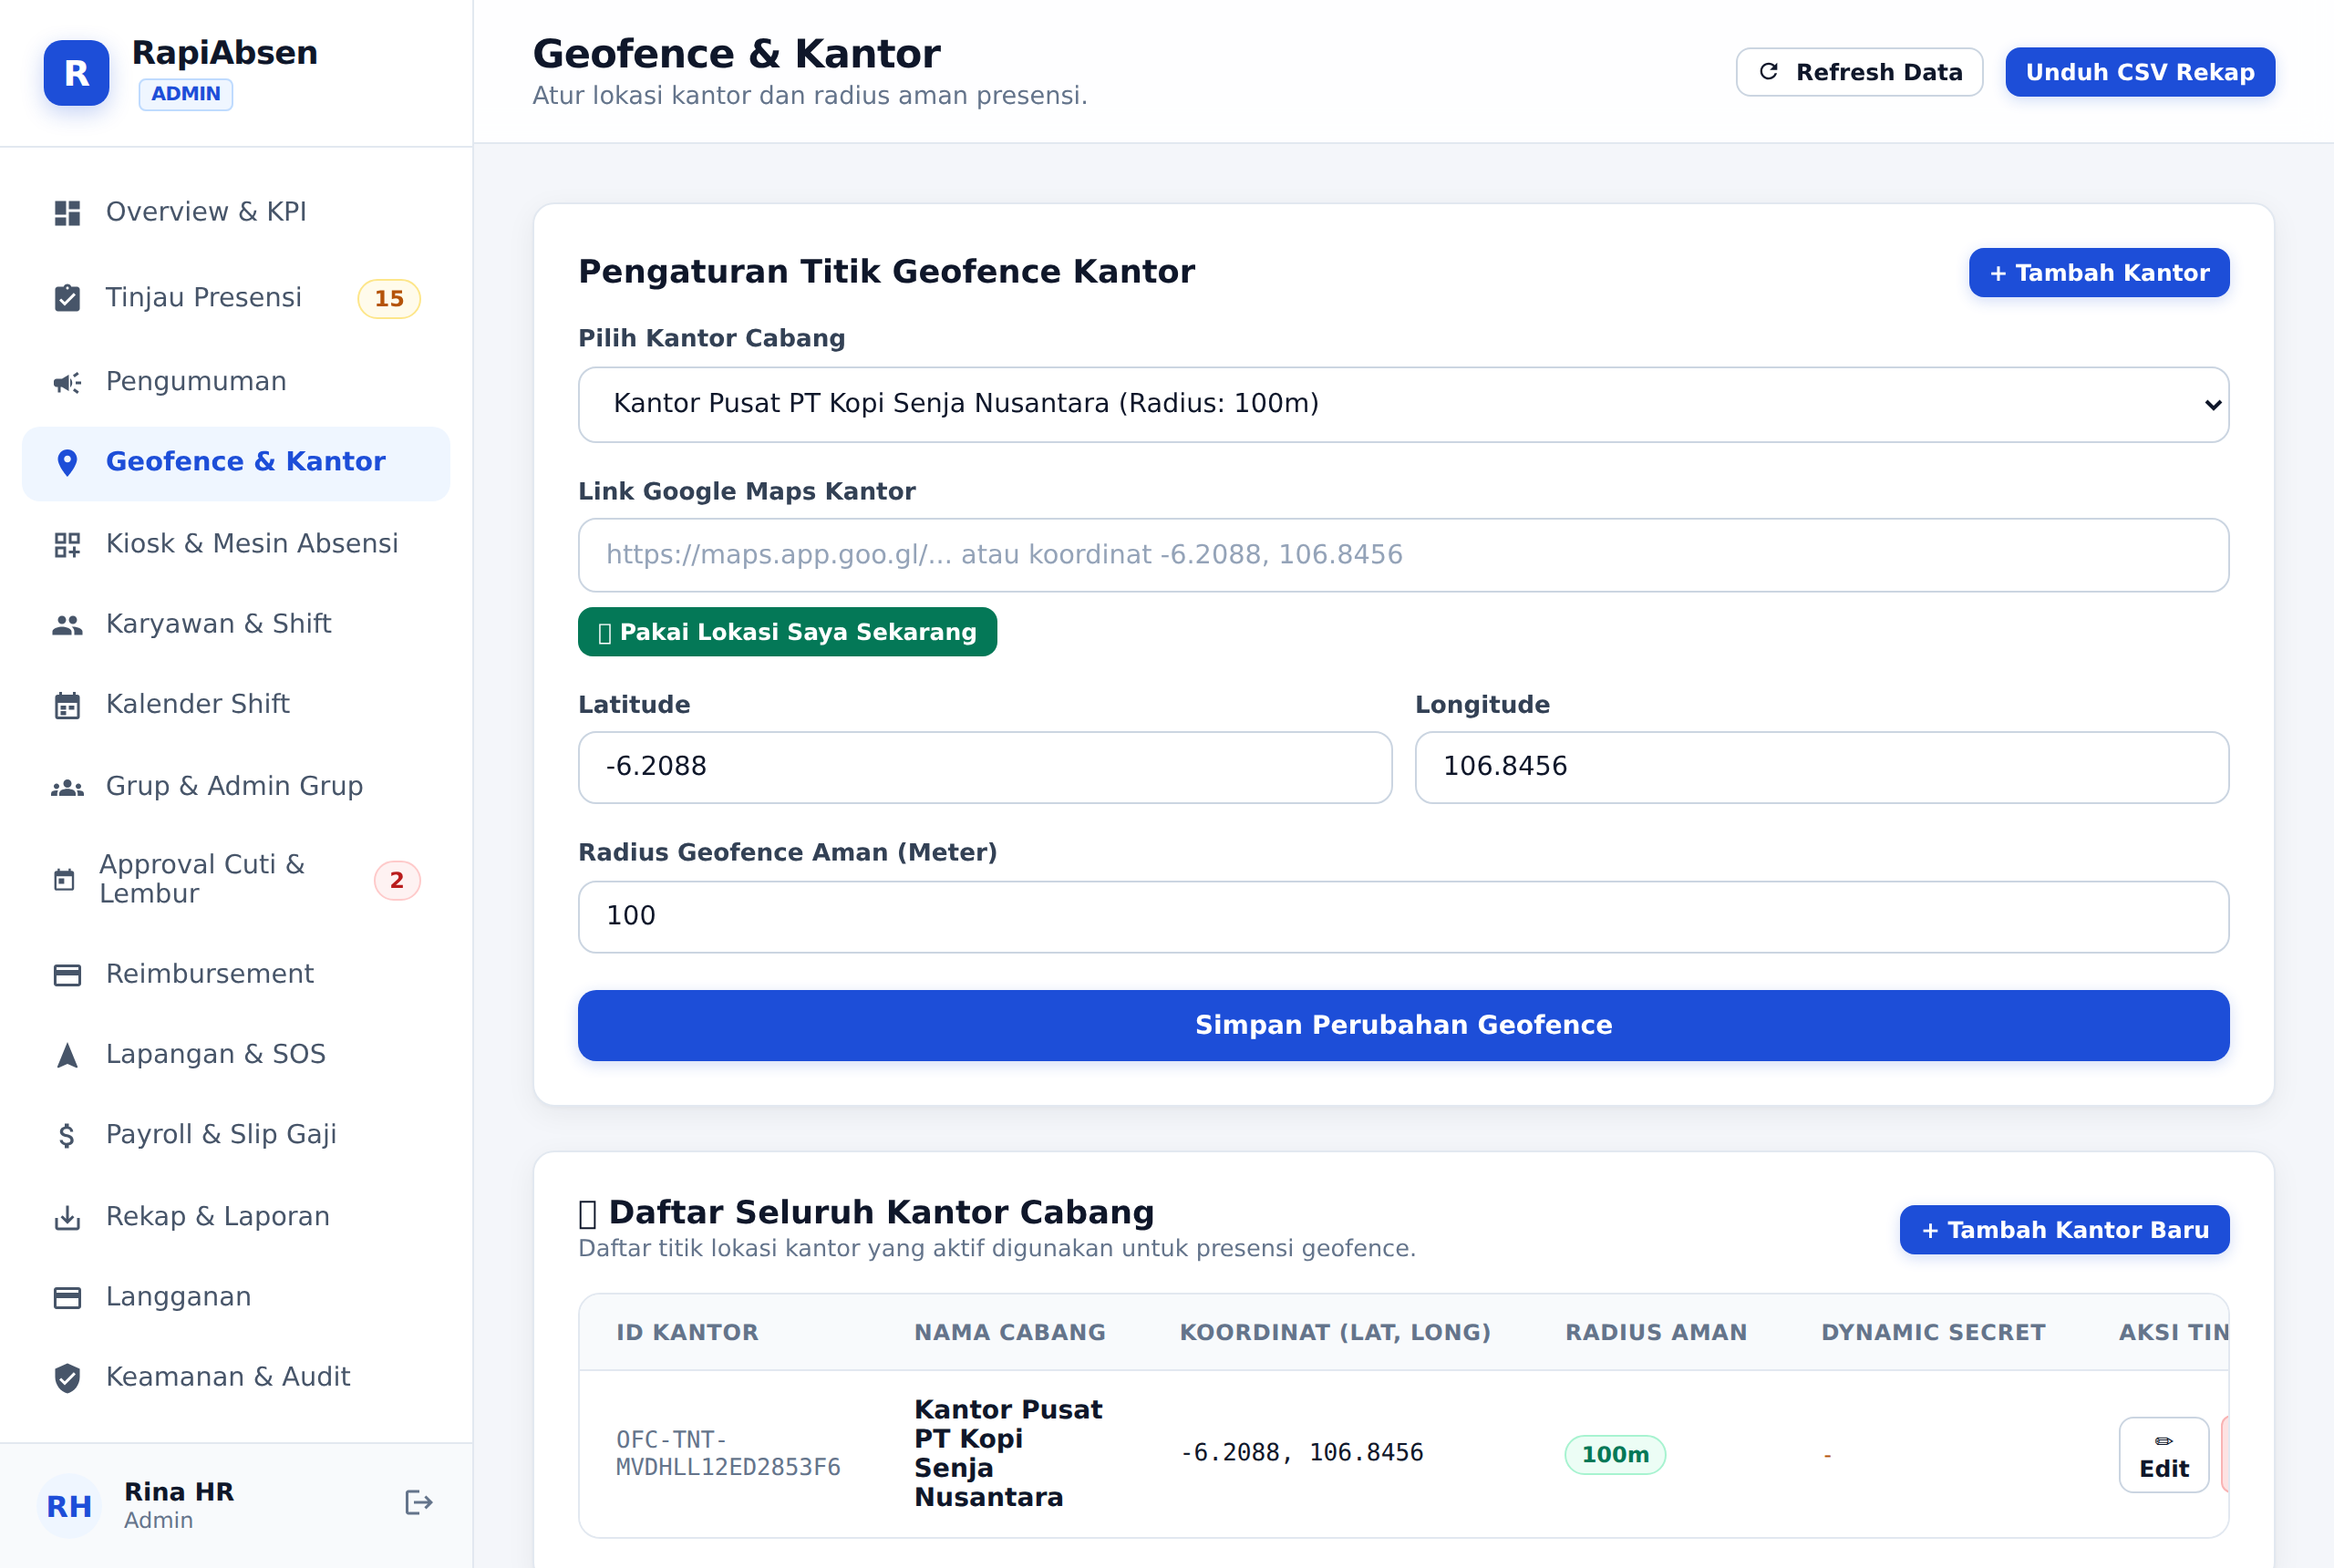Screen dimensions: 2334x1568
Task: Click office ID OFC-TNT-MVDHLL12ED2853F6
Action: pos(728,1453)
